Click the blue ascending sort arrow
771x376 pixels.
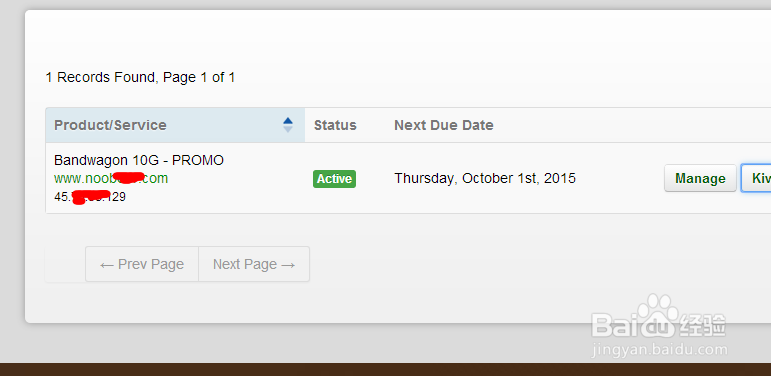288,120
